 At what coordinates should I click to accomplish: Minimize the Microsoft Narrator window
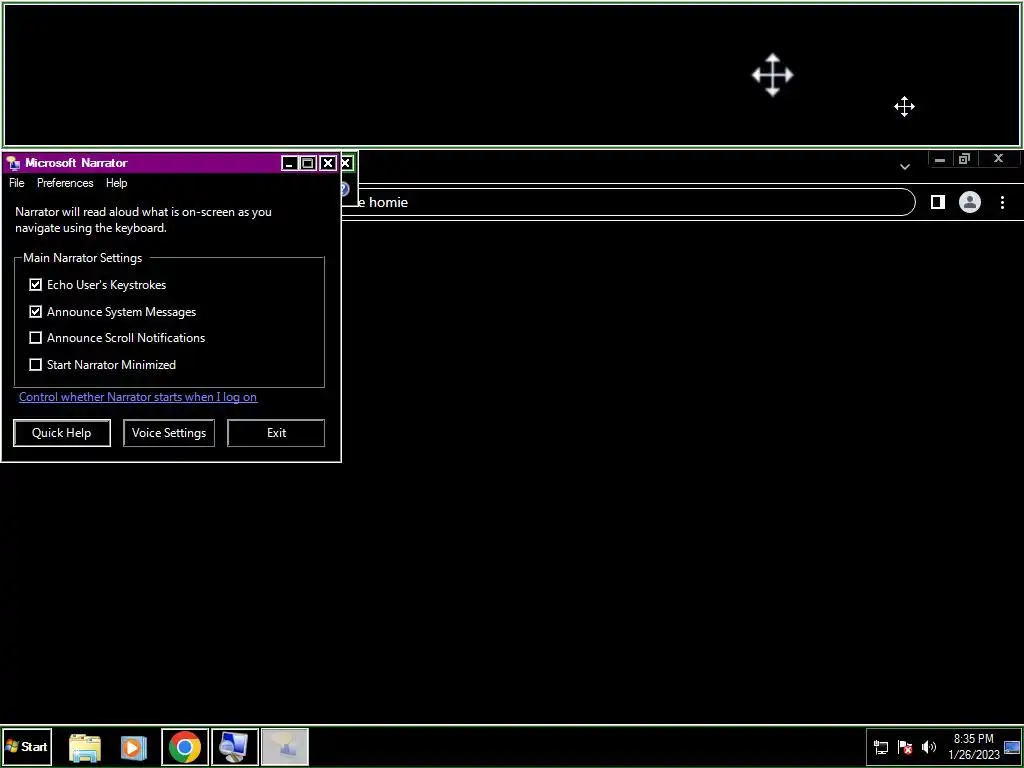click(x=289, y=163)
